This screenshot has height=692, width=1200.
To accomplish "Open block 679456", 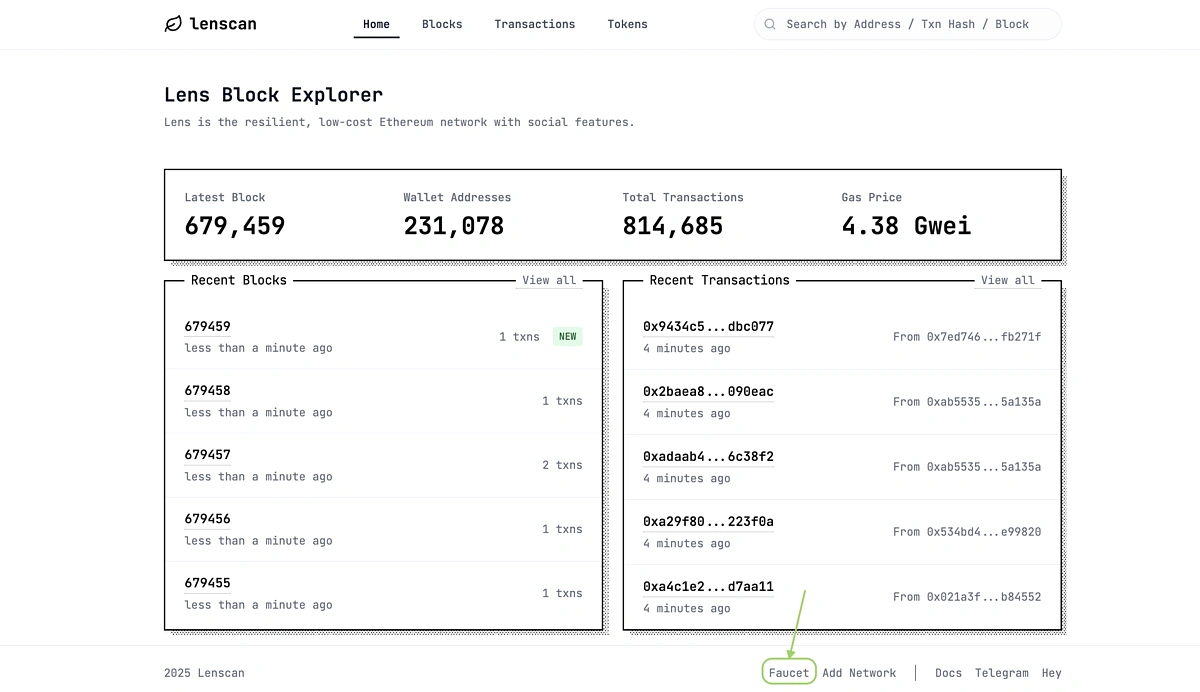I will pyautogui.click(x=207, y=519).
